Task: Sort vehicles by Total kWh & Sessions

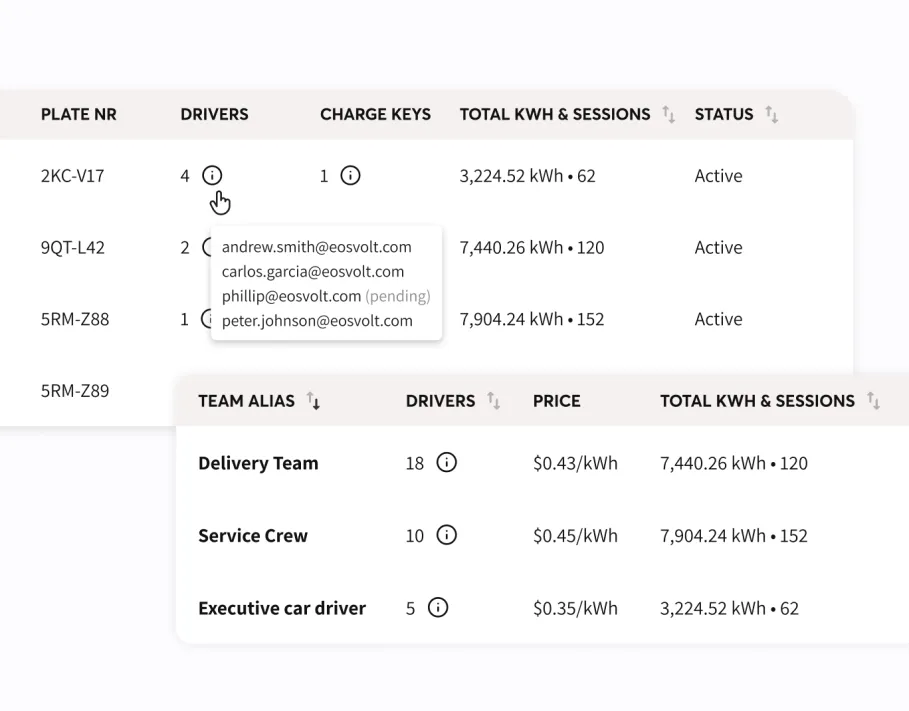Action: coord(668,114)
